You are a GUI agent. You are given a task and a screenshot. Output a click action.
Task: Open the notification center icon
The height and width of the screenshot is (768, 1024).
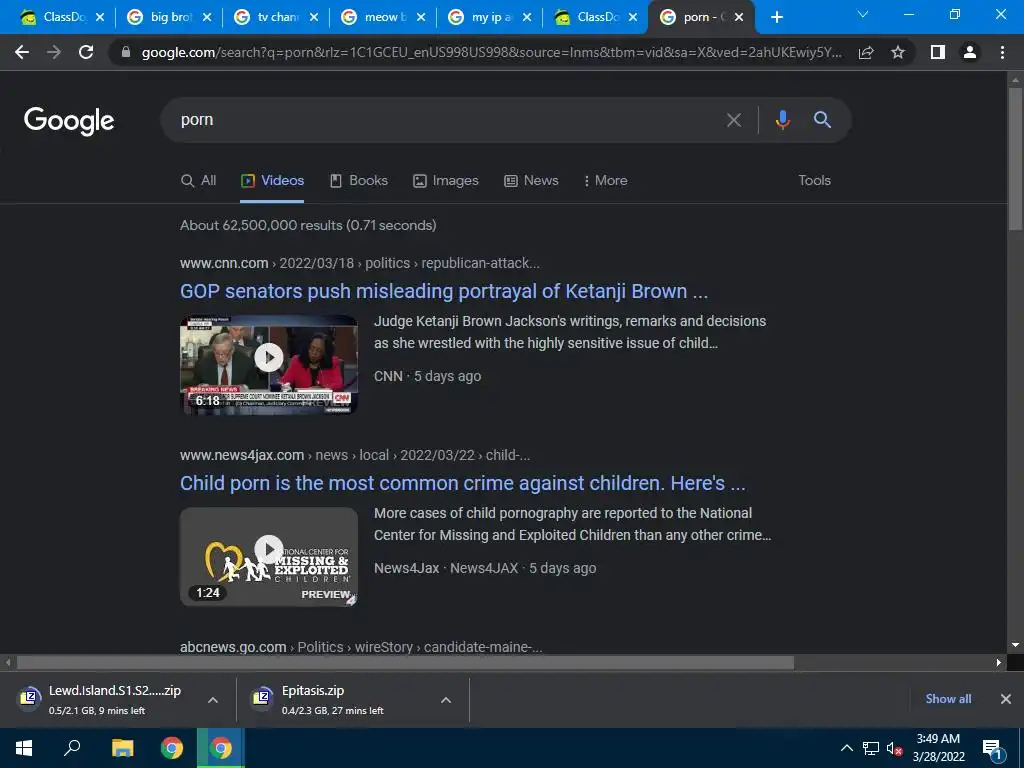[992, 749]
